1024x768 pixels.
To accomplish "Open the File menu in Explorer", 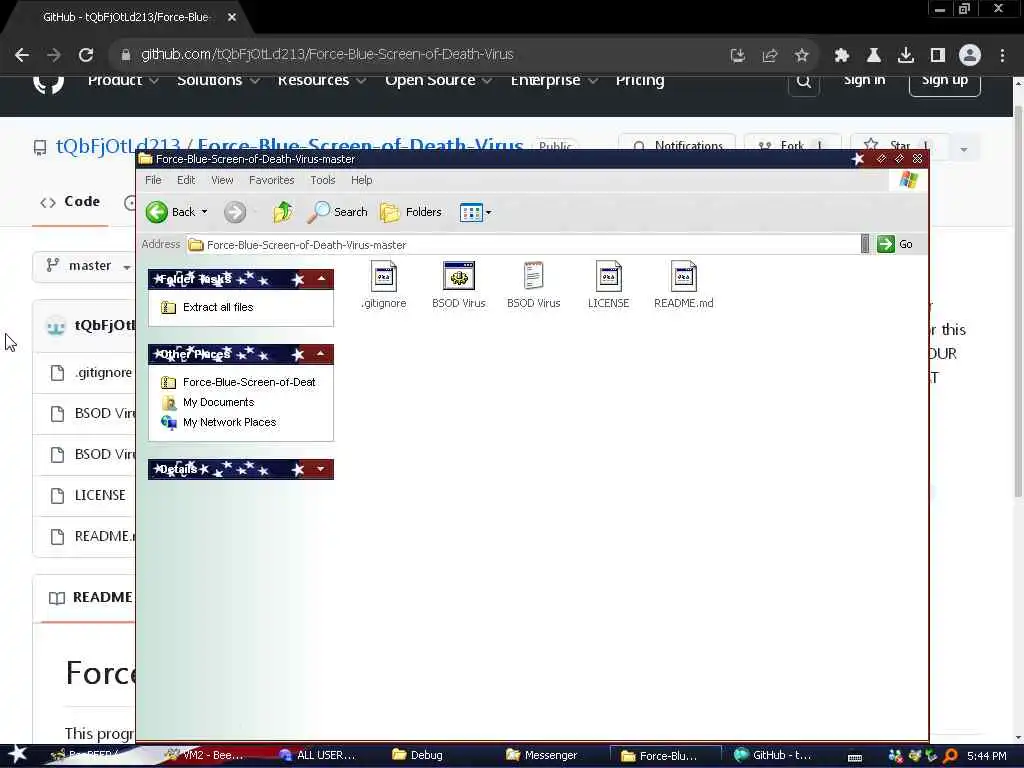I will click(x=153, y=180).
